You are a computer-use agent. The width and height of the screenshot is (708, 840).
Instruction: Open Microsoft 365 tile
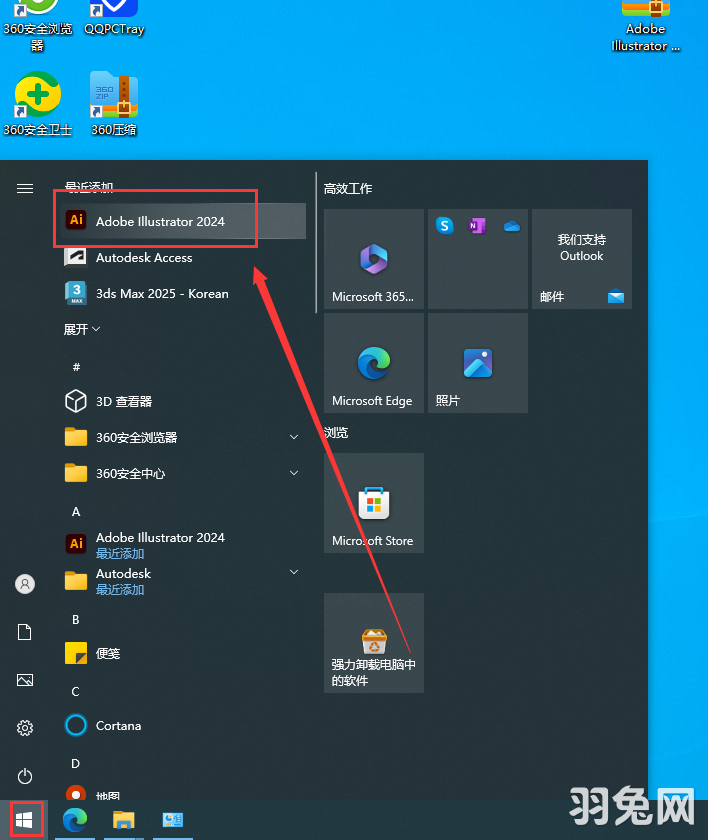(374, 259)
